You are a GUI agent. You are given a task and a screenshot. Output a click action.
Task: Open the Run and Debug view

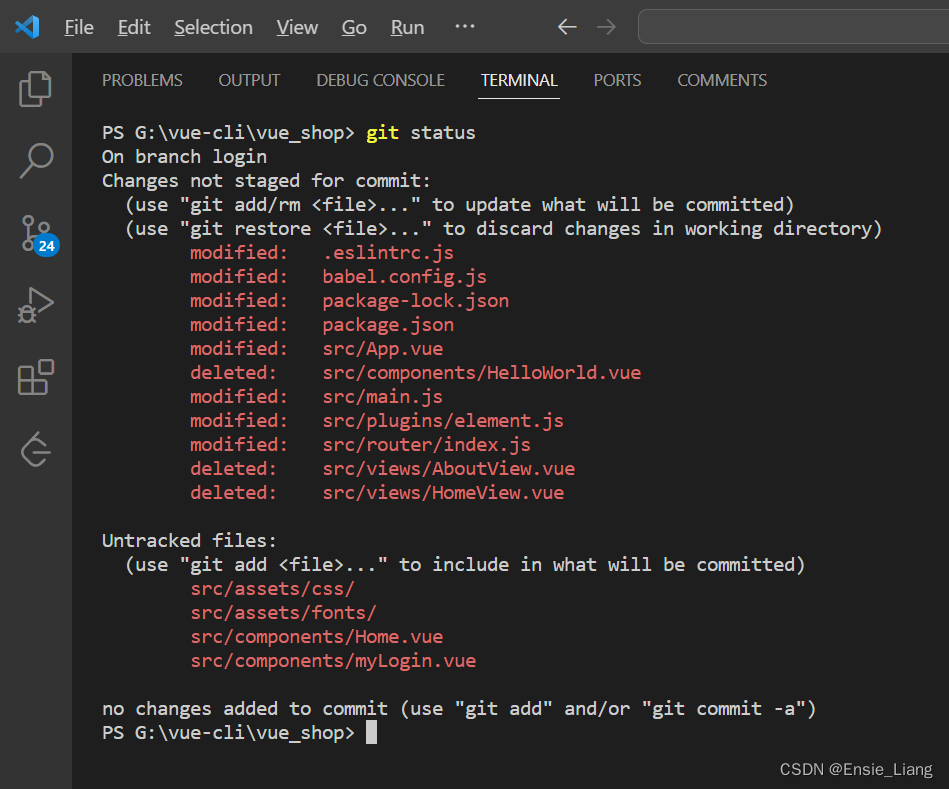pos(35,304)
